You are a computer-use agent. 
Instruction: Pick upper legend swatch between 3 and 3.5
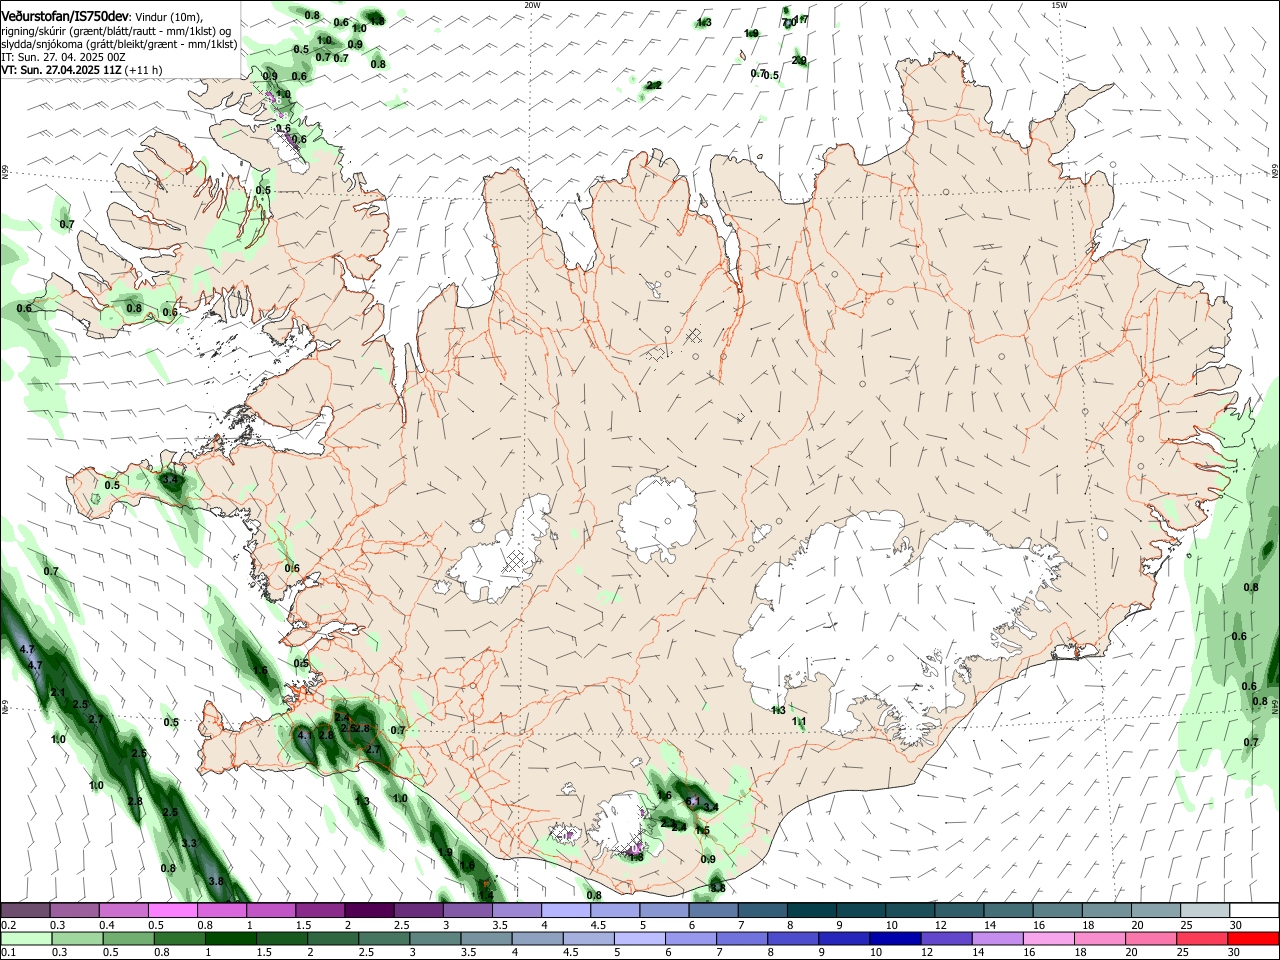[468, 910]
